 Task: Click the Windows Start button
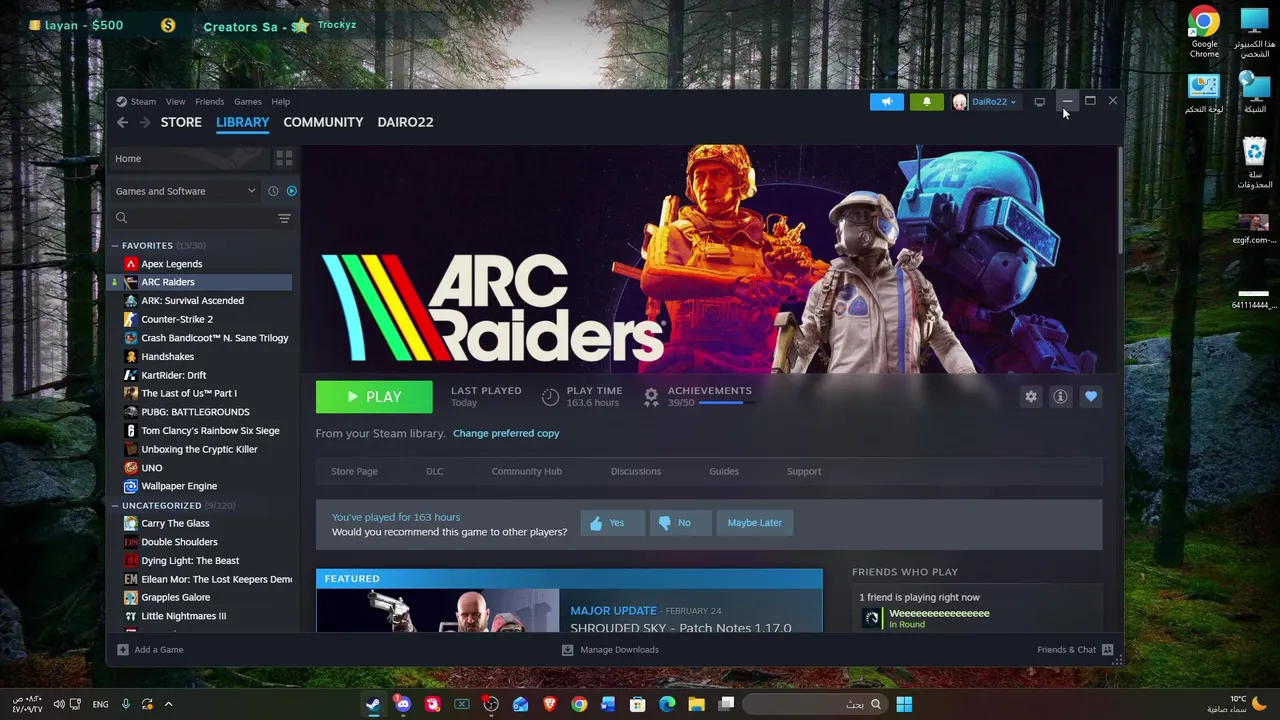pos(903,705)
